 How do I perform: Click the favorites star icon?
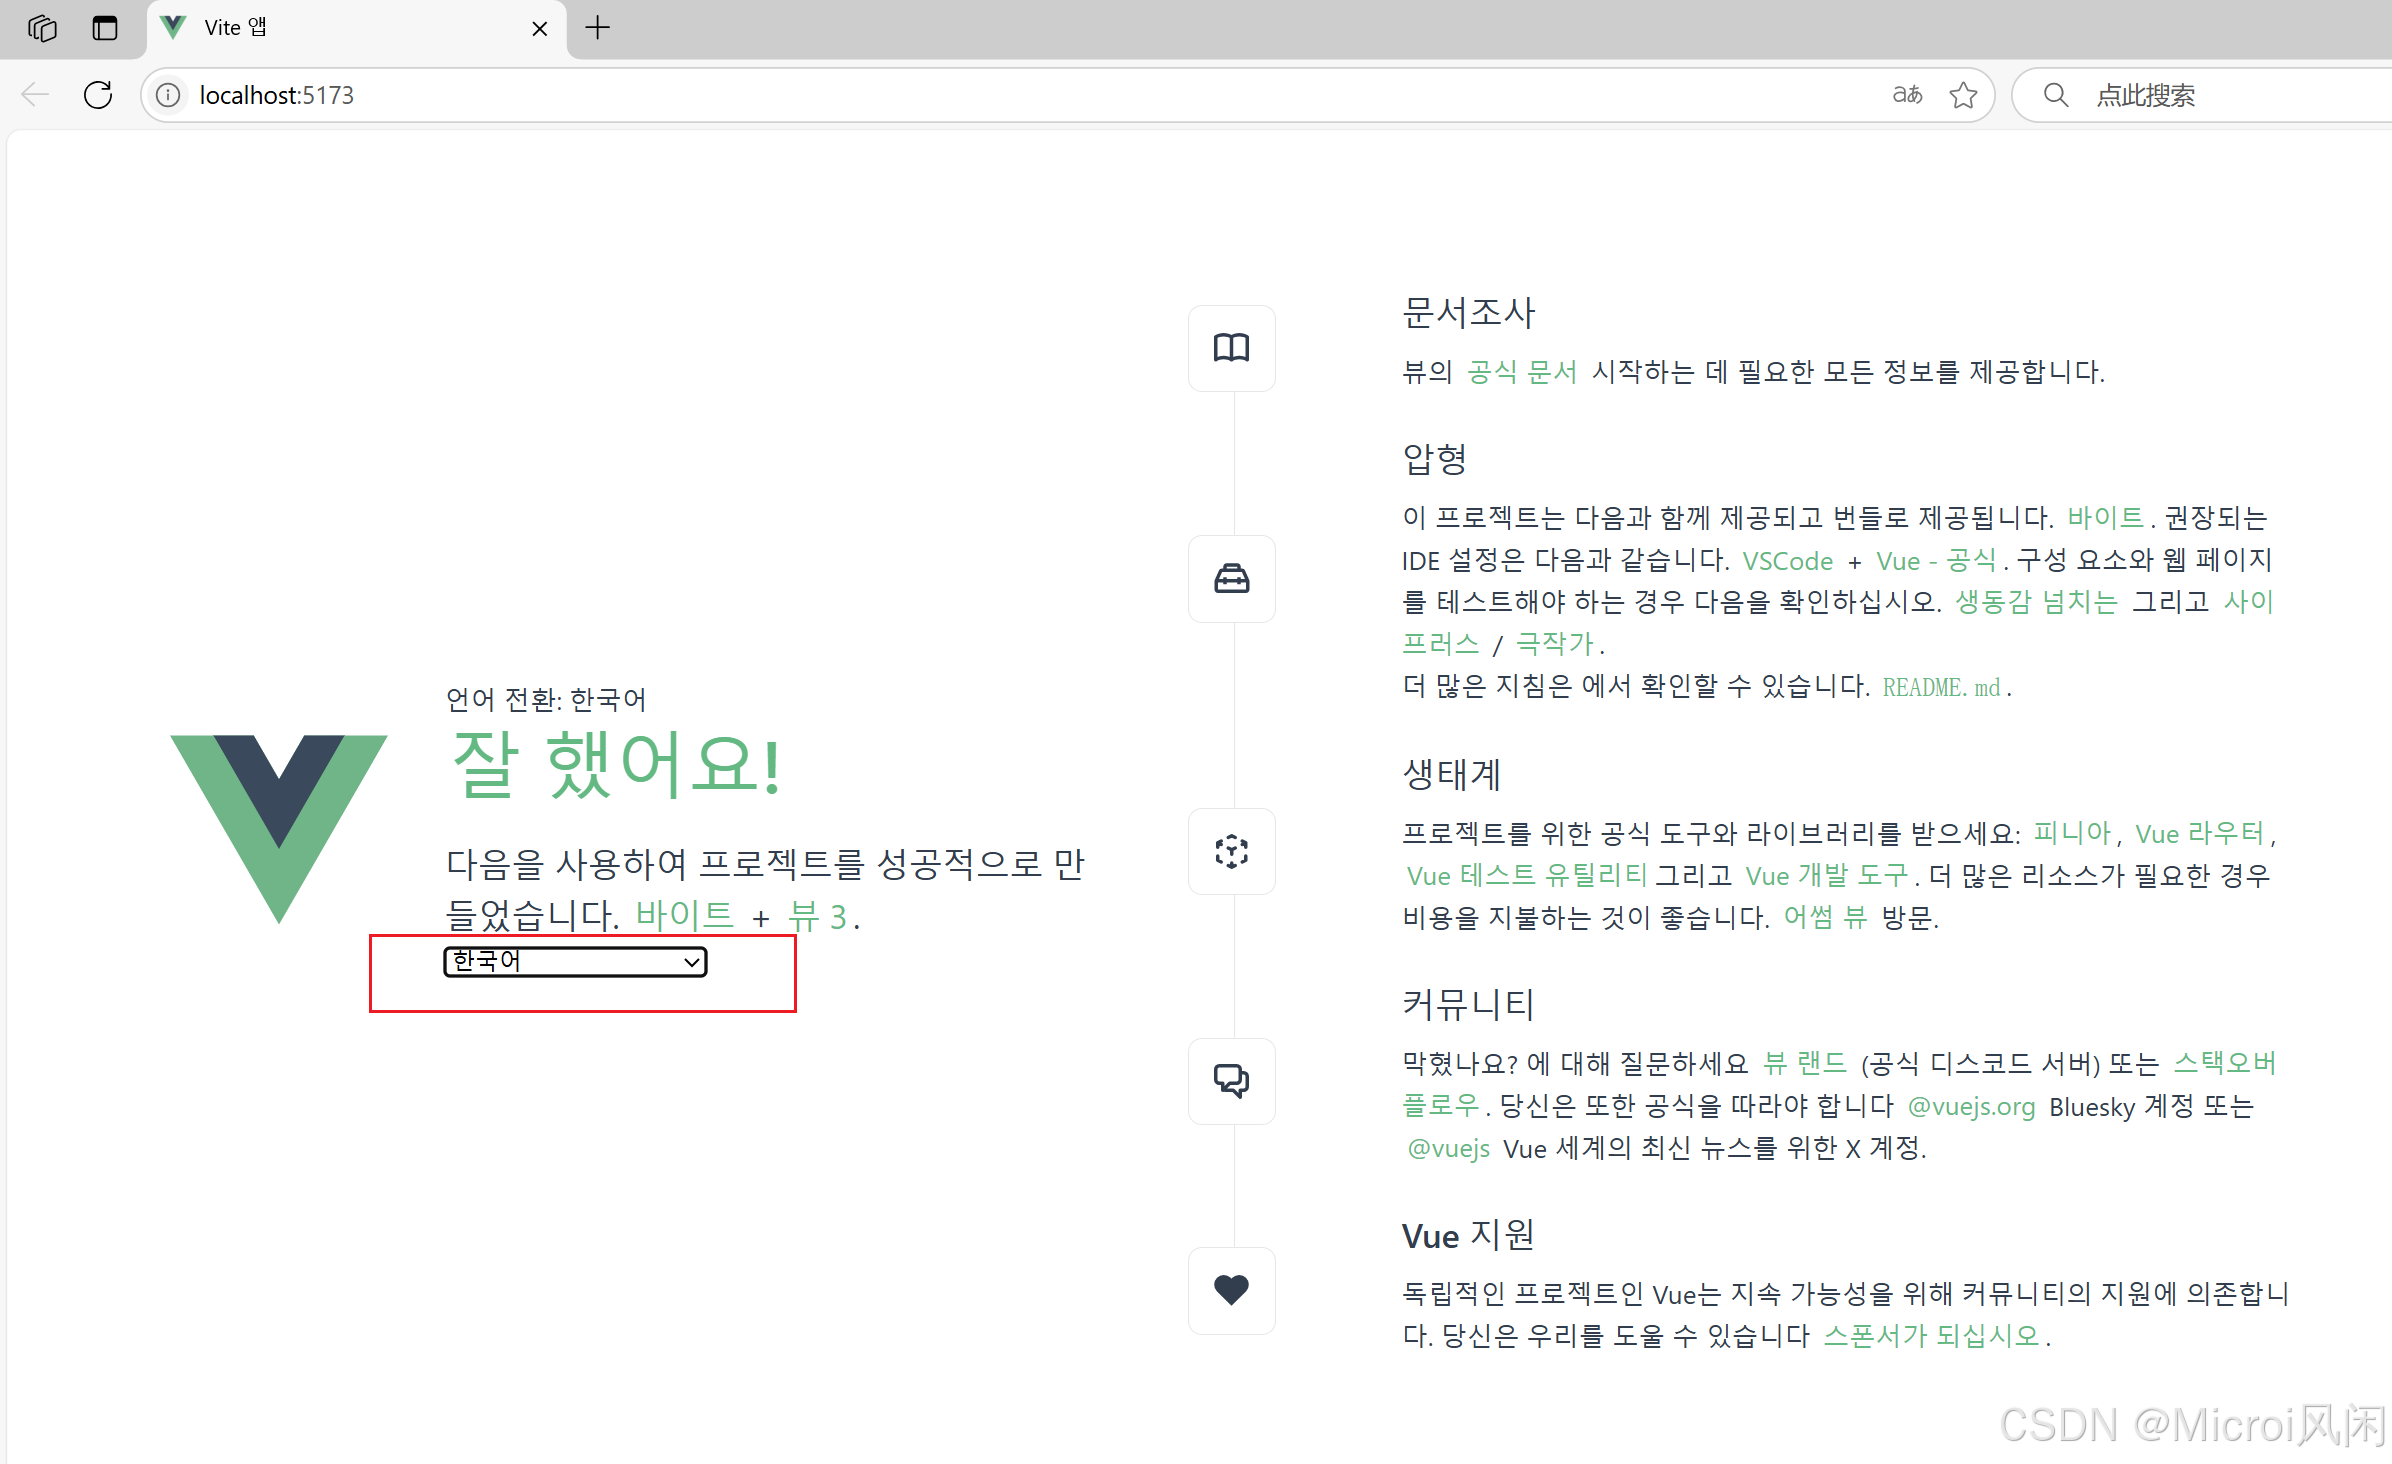click(x=1963, y=95)
